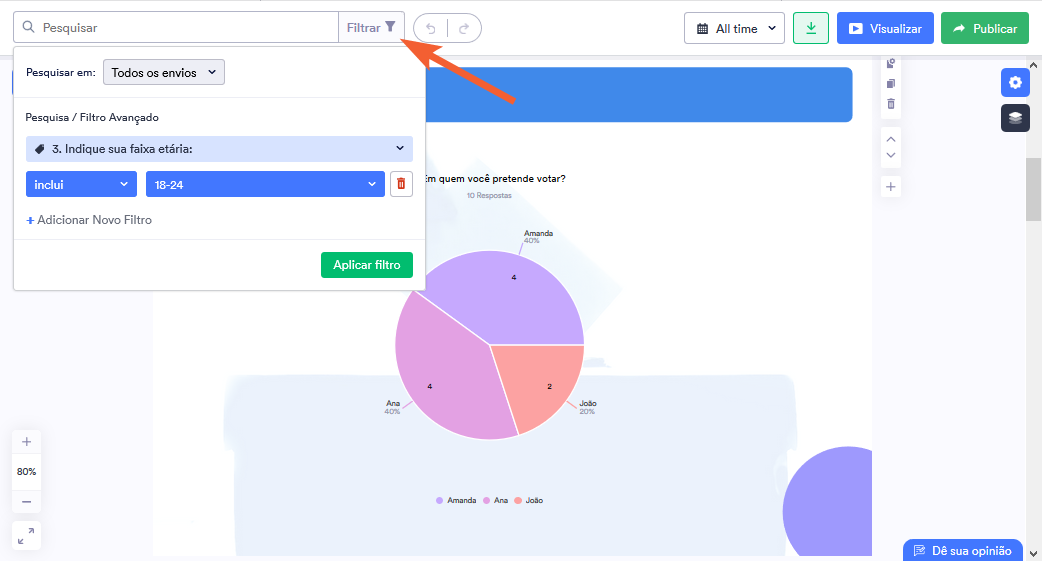Screen dimensions: 1042x561
Task: Toggle Amanda legend item
Action: pos(456,501)
